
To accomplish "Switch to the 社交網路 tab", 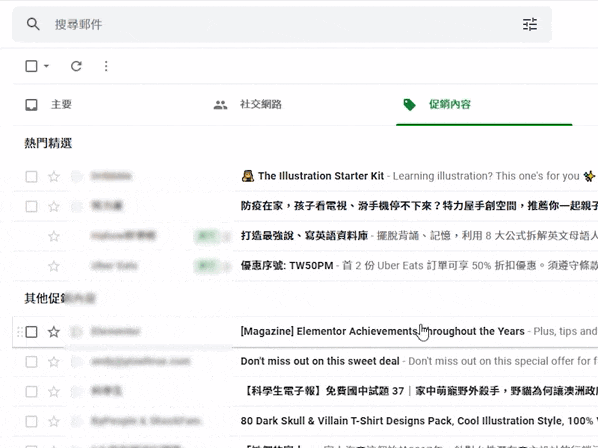I will 261,104.
